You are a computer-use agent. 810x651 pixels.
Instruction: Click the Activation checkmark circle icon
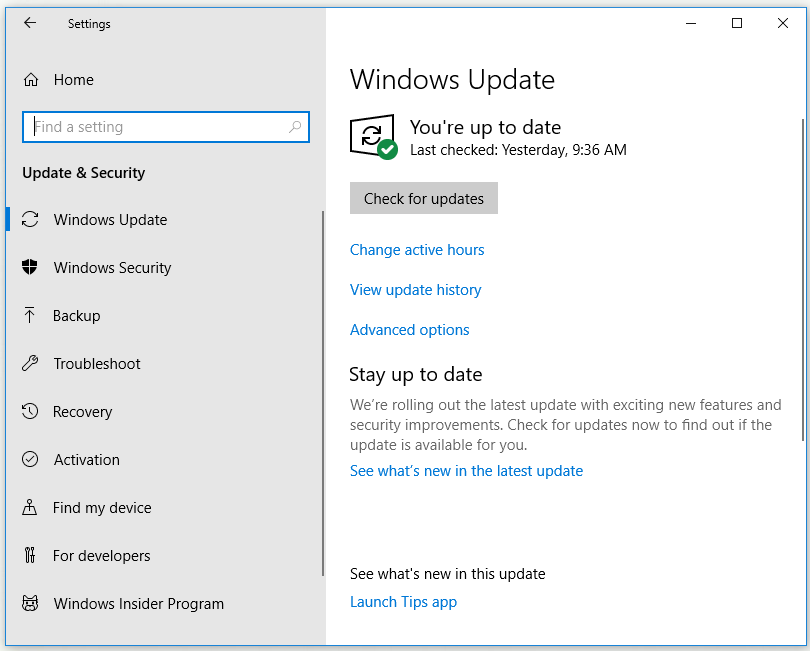pos(30,459)
